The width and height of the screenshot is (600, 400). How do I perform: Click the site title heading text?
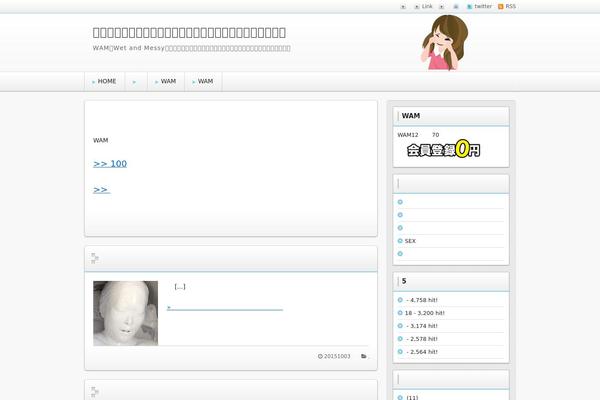tap(189, 33)
